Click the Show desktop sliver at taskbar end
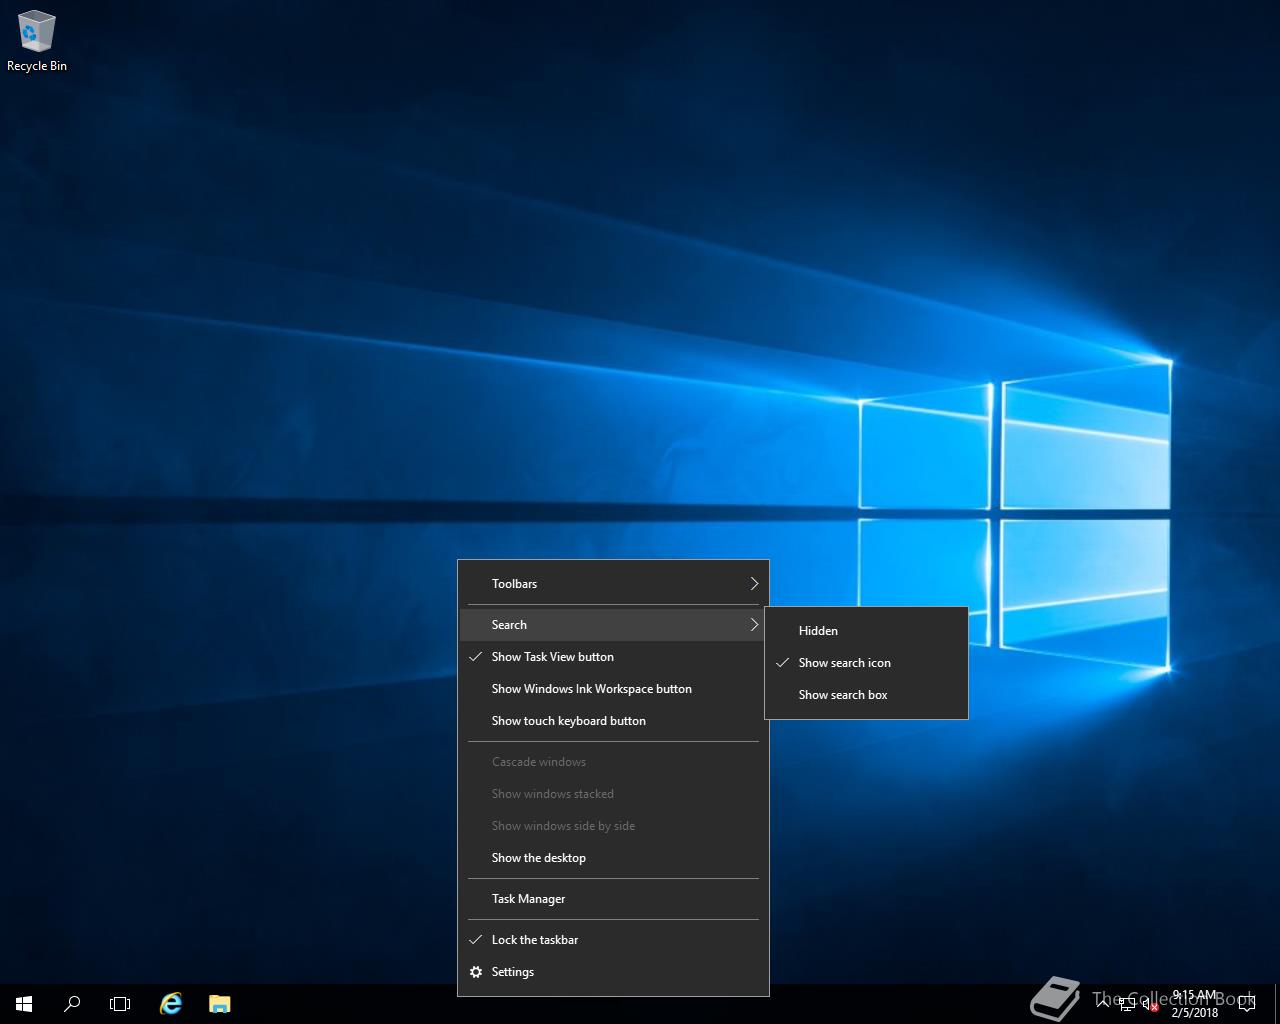Viewport: 1280px width, 1024px height. click(1277, 1004)
